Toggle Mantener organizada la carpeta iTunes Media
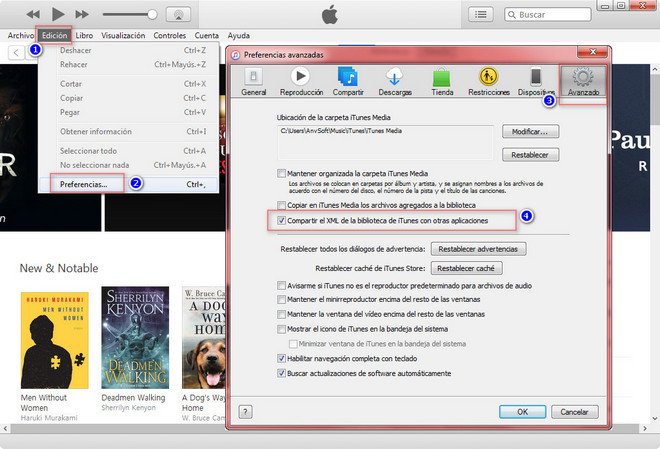Viewport: 660px width, 449px height. [x=281, y=173]
